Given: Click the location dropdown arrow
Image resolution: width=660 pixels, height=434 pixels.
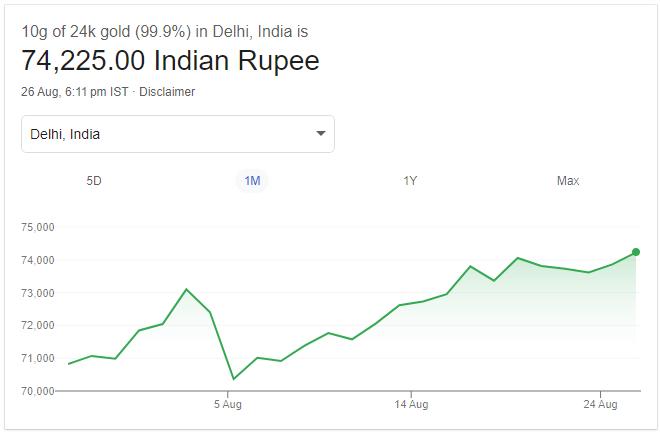Looking at the screenshot, I should pyautogui.click(x=320, y=134).
